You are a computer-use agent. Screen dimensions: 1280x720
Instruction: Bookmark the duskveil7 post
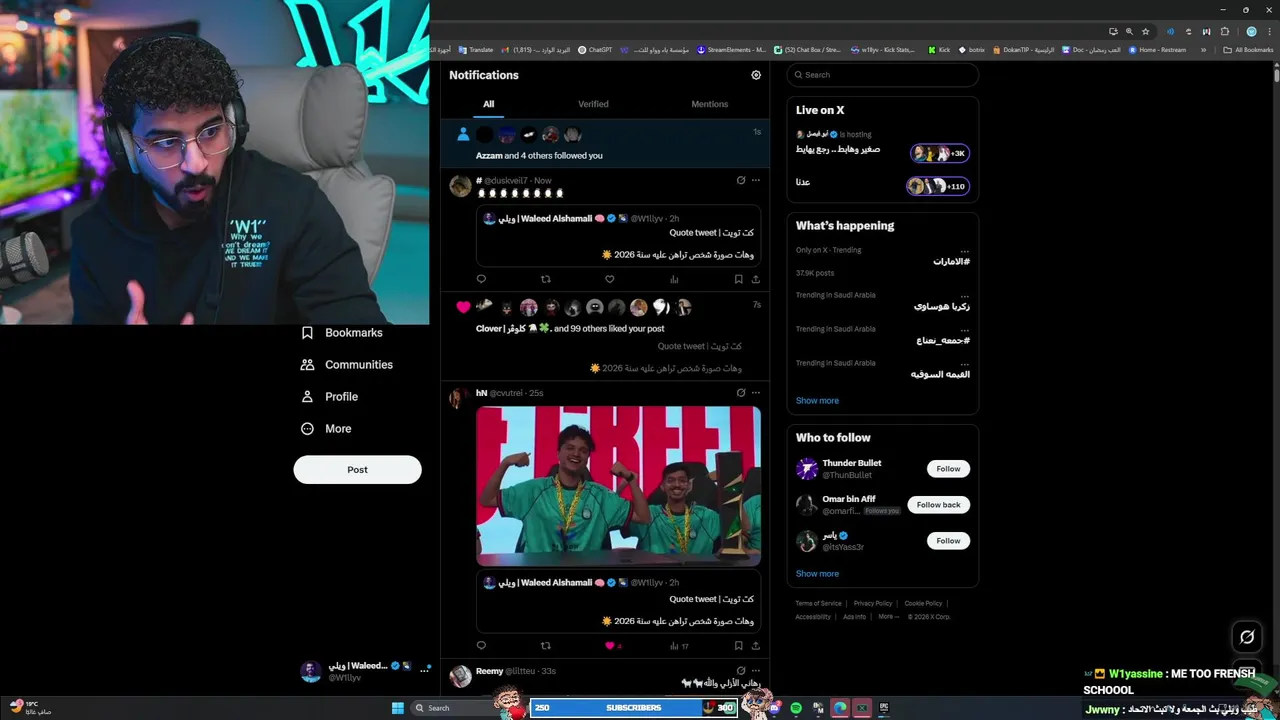(x=738, y=279)
